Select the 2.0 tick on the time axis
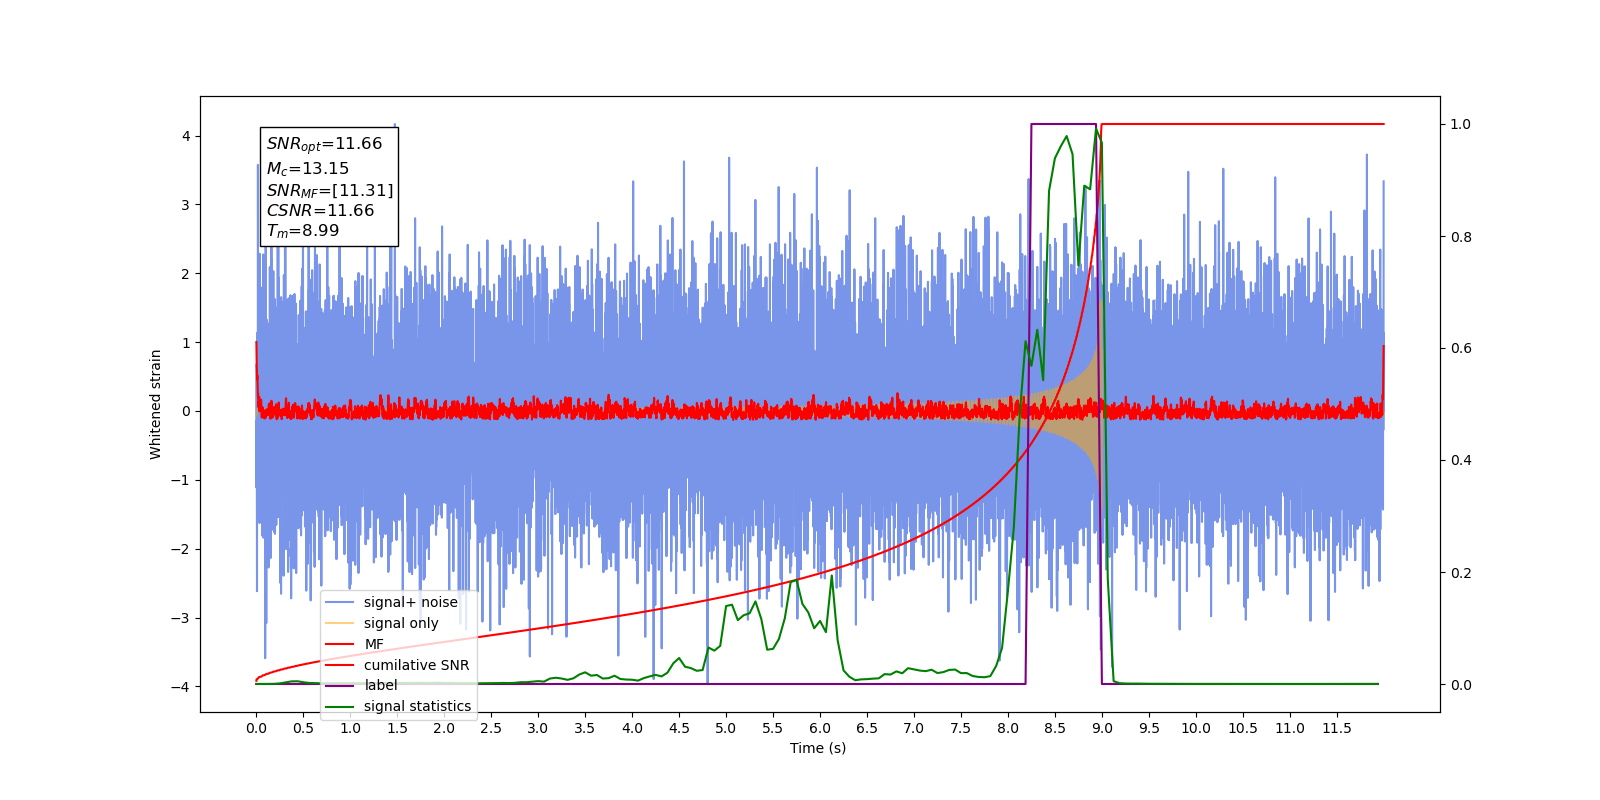The width and height of the screenshot is (1600, 800). [444, 728]
